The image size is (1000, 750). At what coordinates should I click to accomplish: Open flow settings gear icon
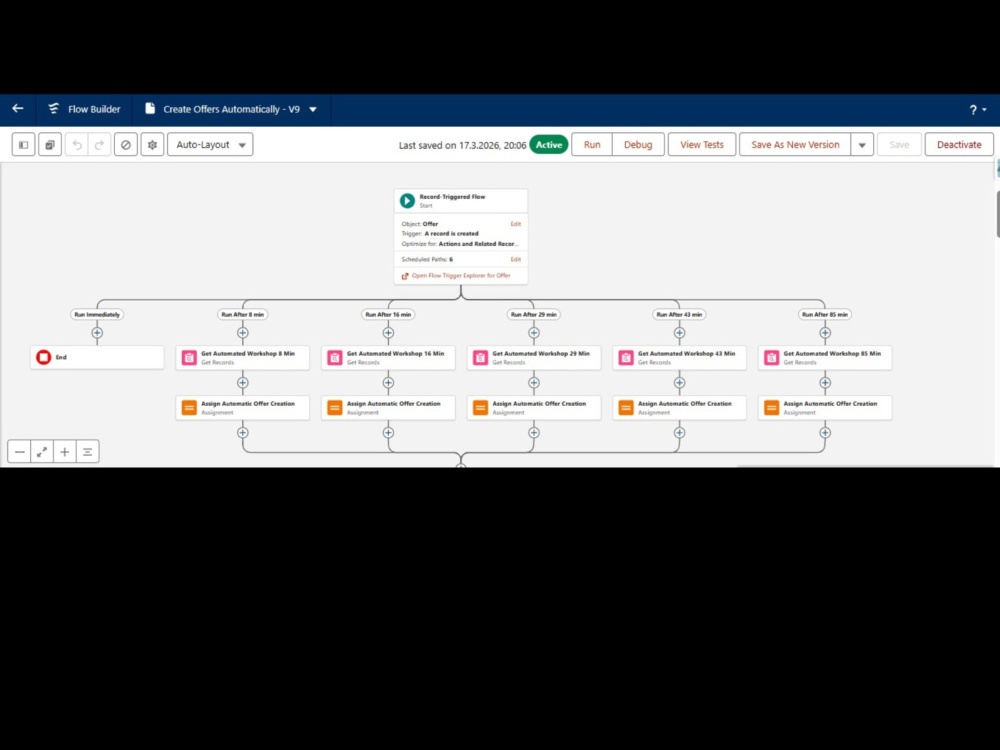click(152, 145)
